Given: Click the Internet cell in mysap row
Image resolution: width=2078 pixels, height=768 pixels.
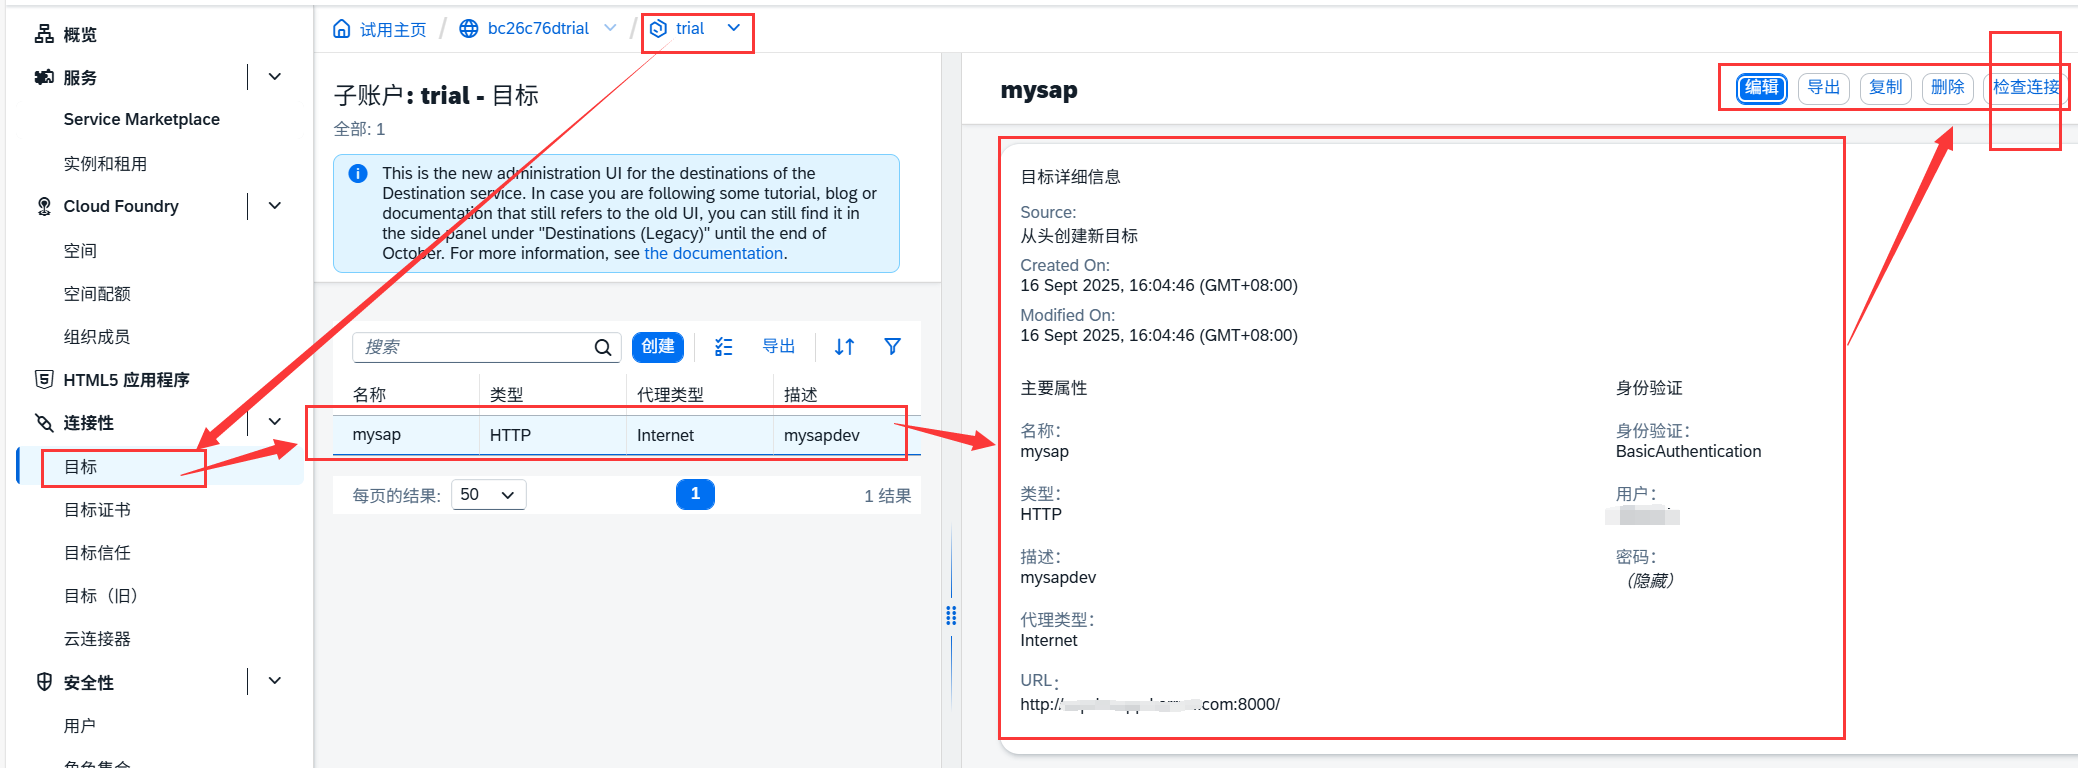Looking at the screenshot, I should pos(665,435).
